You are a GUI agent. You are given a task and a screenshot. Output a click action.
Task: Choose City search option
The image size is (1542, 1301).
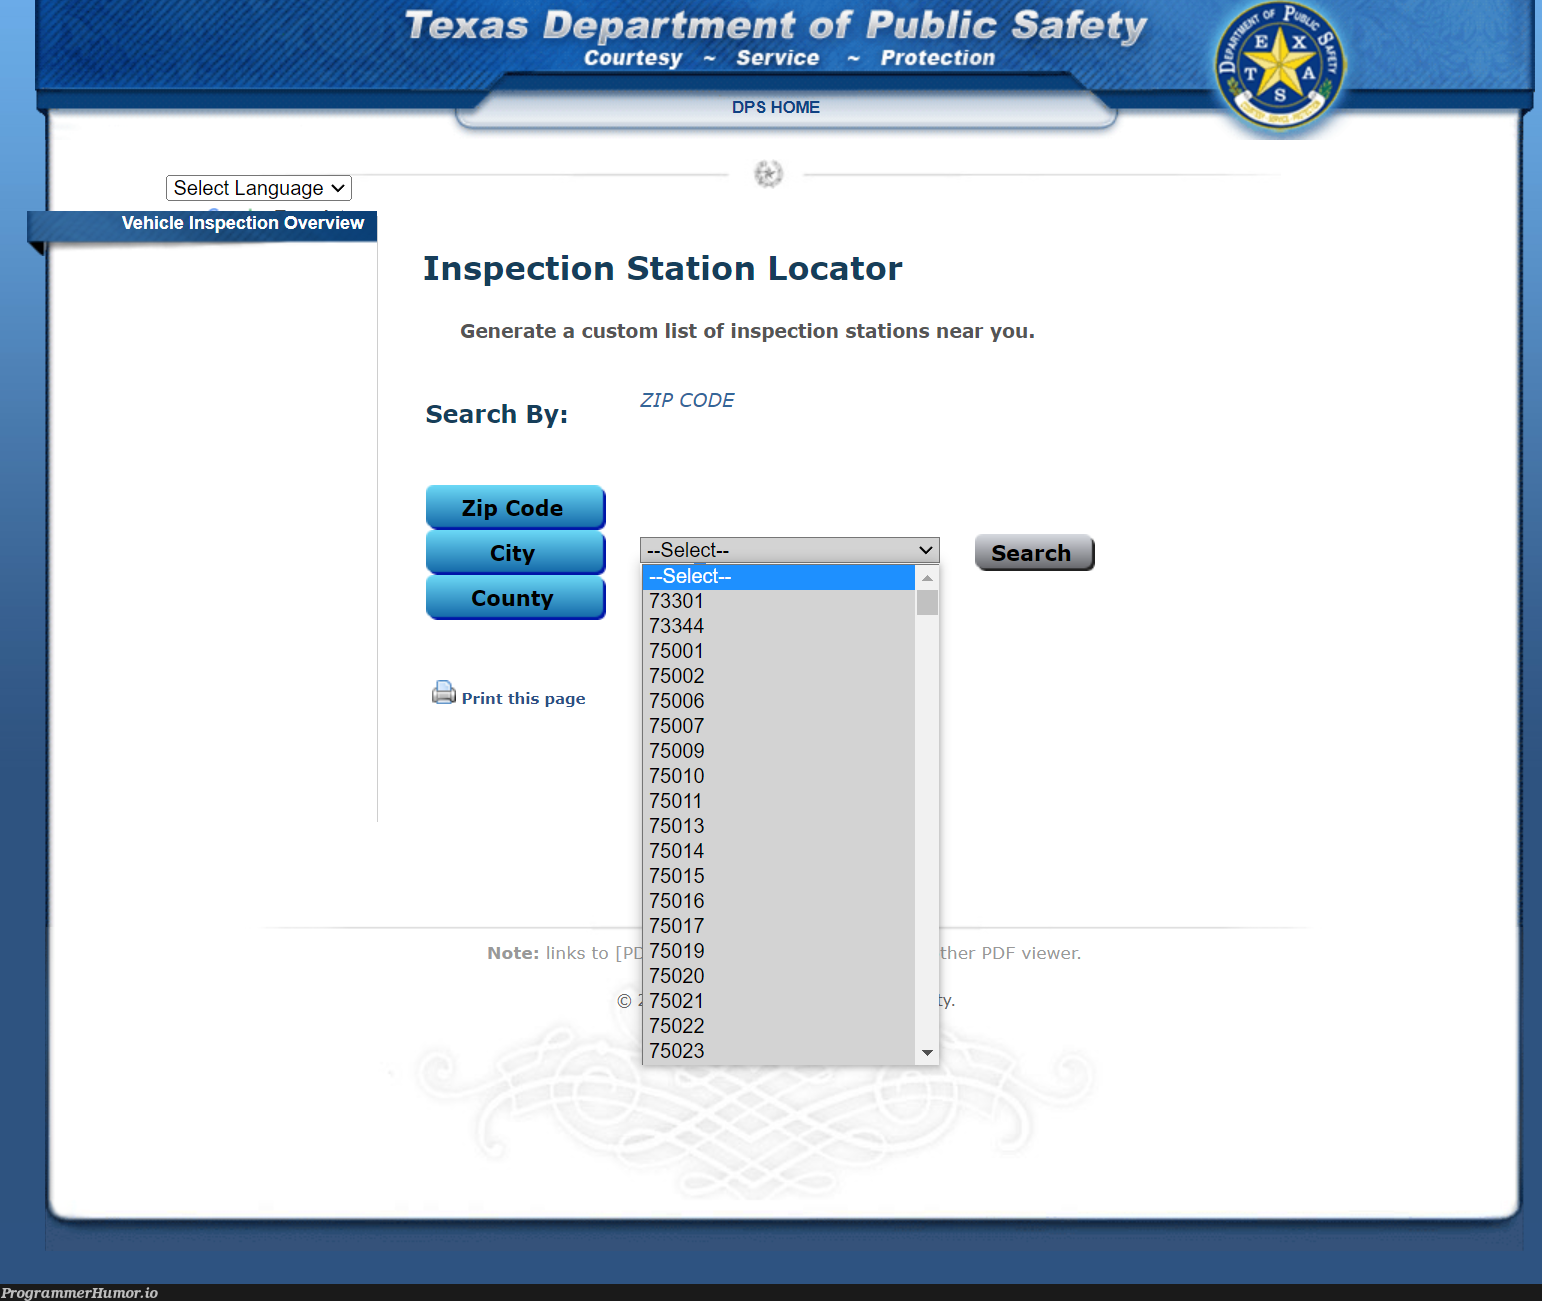[515, 552]
